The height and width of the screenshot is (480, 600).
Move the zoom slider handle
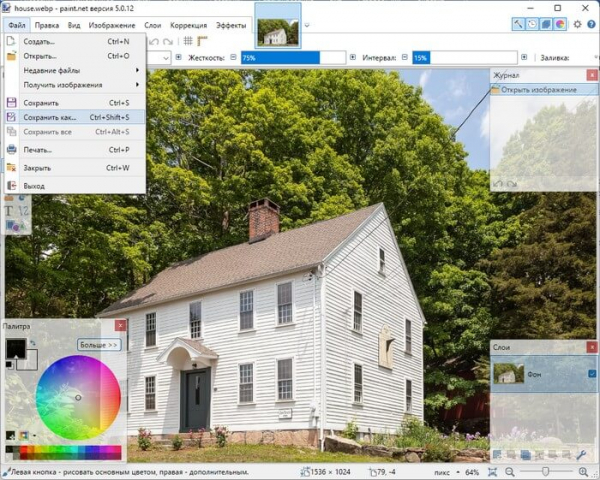(546, 472)
